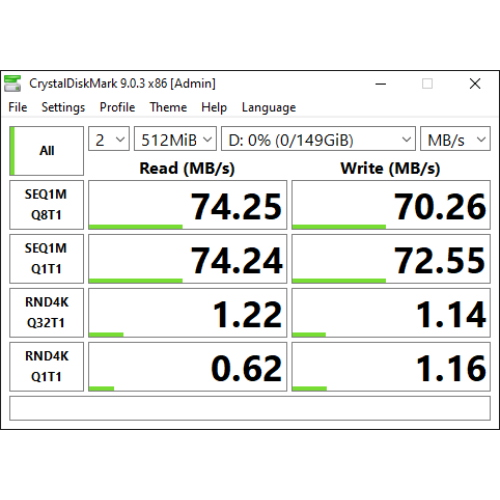
Task: Open the D: 0% (0/149GiB) drive dropdown
Action: tap(318, 139)
